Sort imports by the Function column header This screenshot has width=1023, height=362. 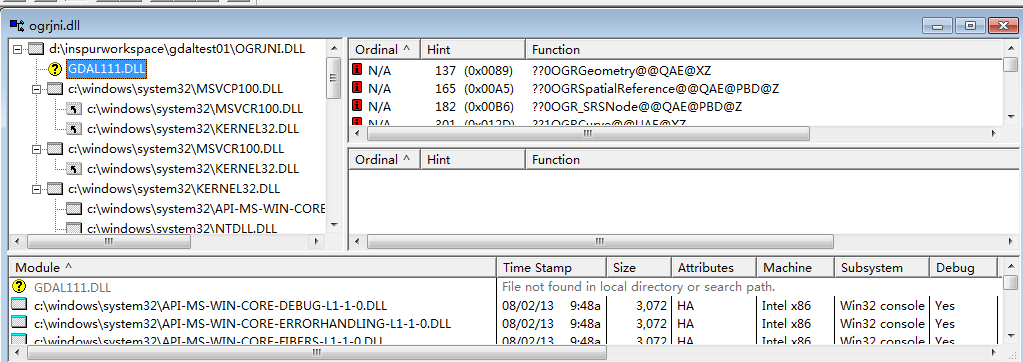(763, 50)
